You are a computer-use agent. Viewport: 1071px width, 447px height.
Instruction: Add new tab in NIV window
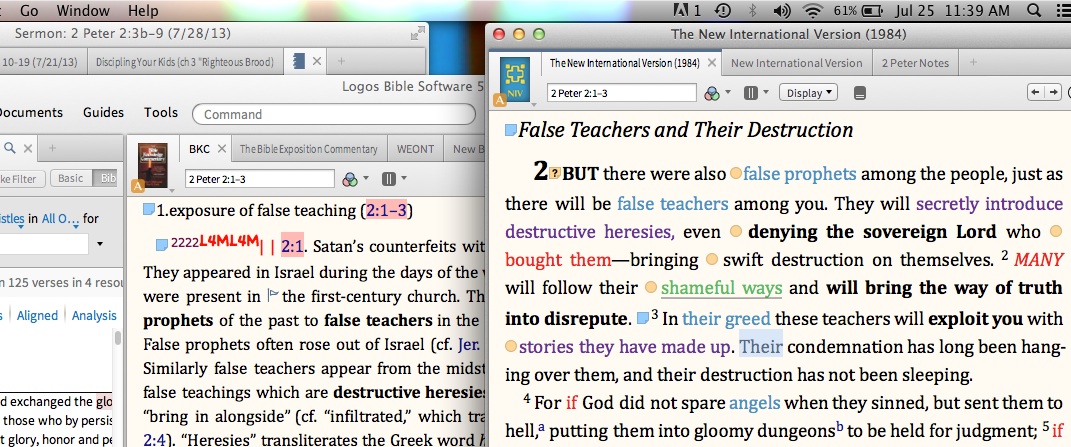click(x=973, y=63)
